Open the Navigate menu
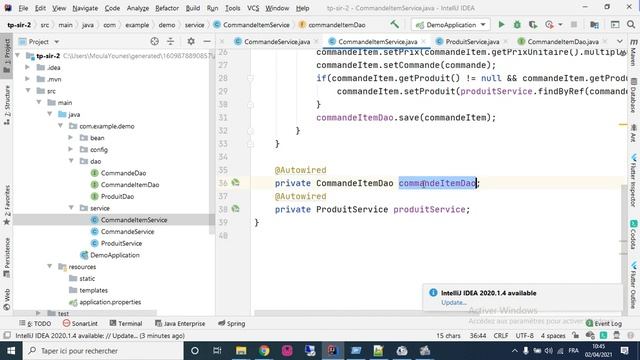Screen dimensions: 640x360 (x=85, y=8)
